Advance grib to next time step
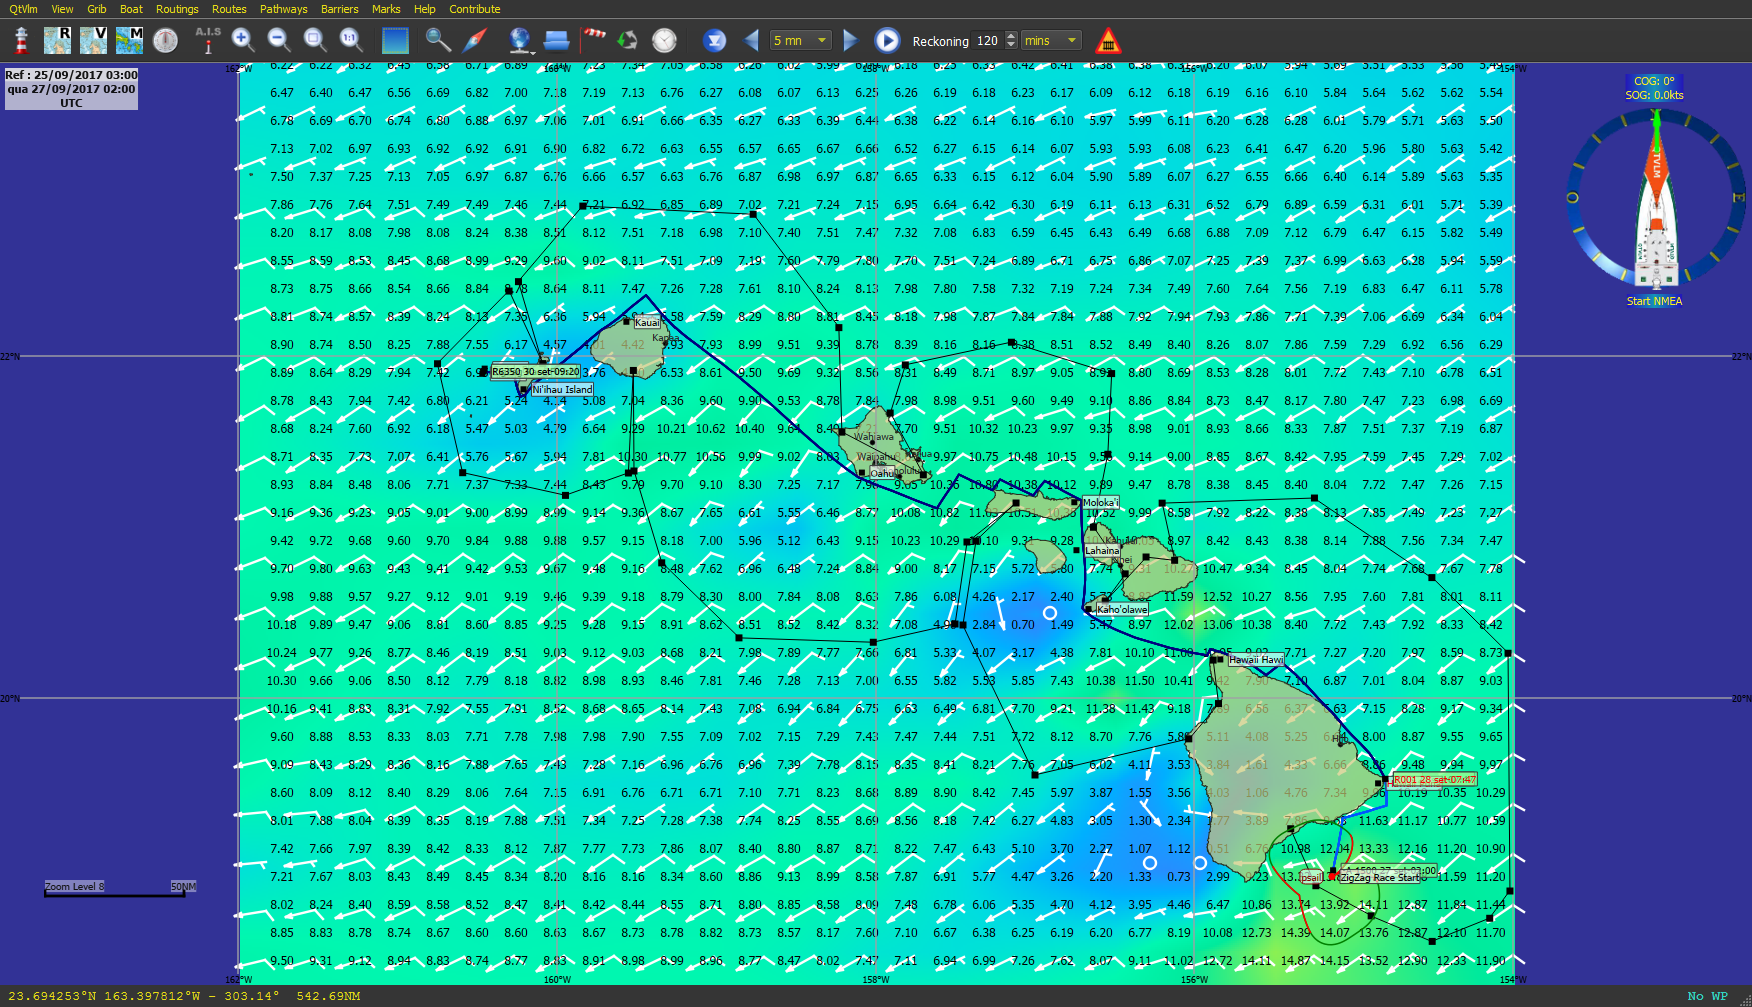Screen dimensions: 1752x1007 coord(851,40)
